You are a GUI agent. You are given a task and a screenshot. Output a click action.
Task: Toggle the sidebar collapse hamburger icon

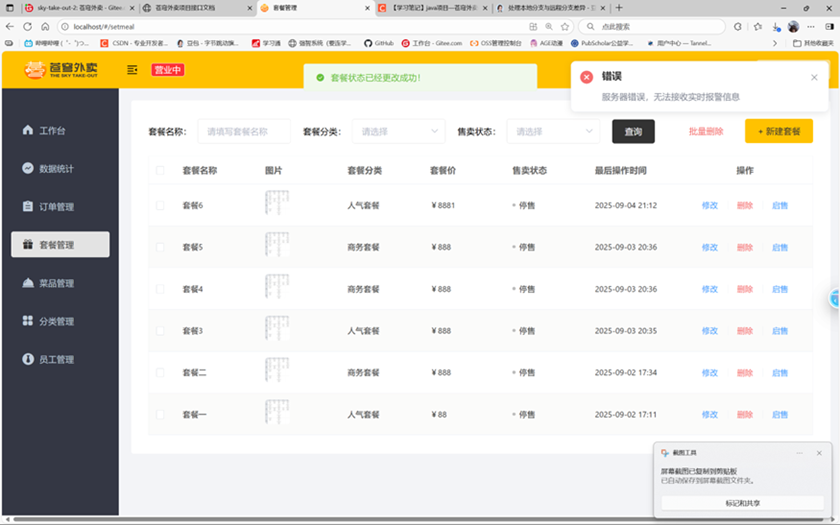coord(132,70)
